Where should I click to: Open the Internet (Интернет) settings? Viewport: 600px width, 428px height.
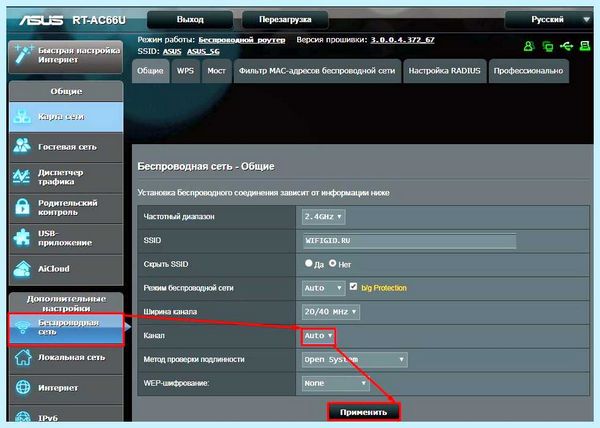pos(66,388)
